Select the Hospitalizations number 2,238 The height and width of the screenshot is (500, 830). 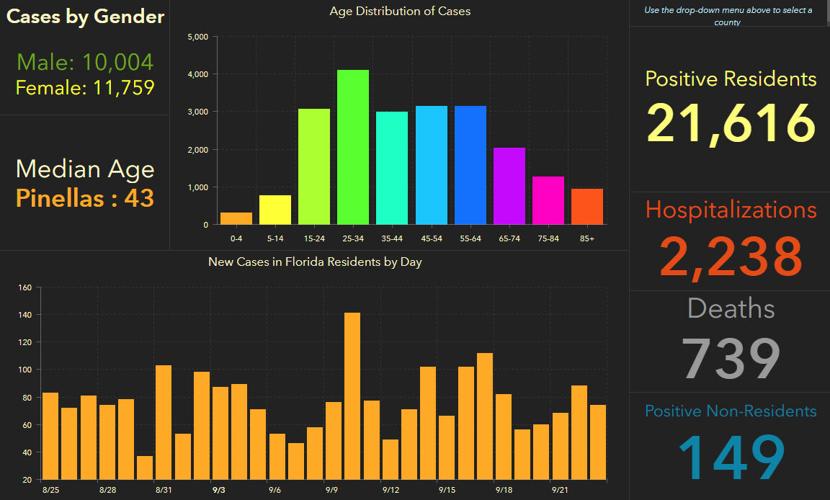731,255
